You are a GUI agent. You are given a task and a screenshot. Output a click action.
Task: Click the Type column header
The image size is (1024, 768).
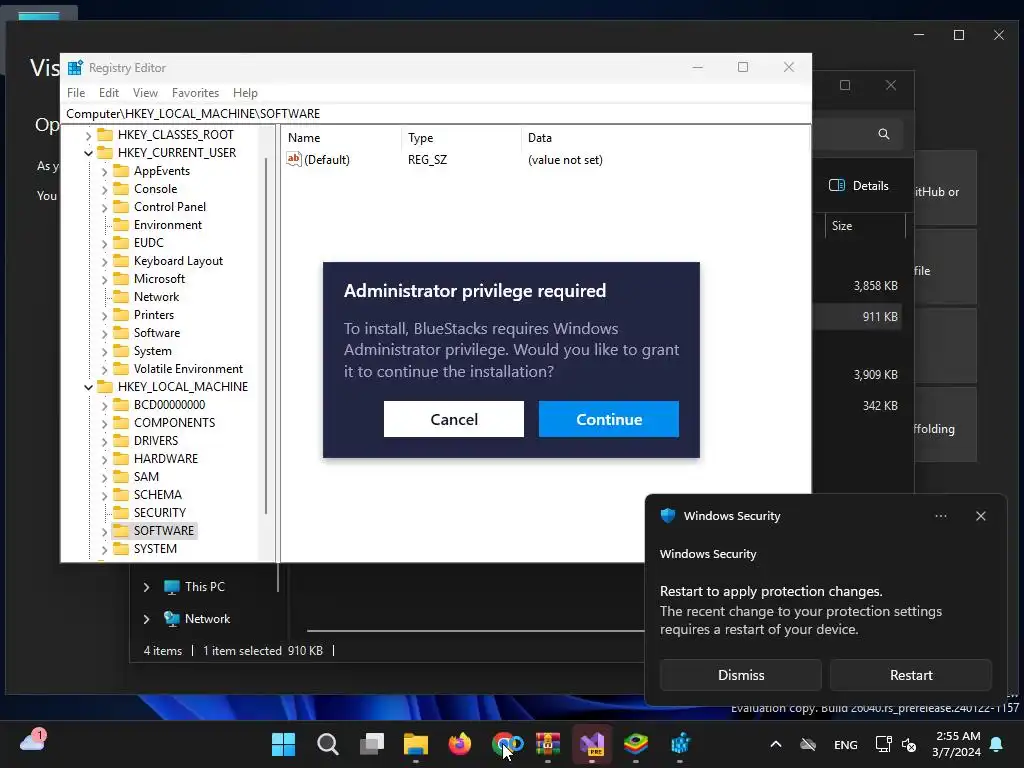click(x=462, y=138)
